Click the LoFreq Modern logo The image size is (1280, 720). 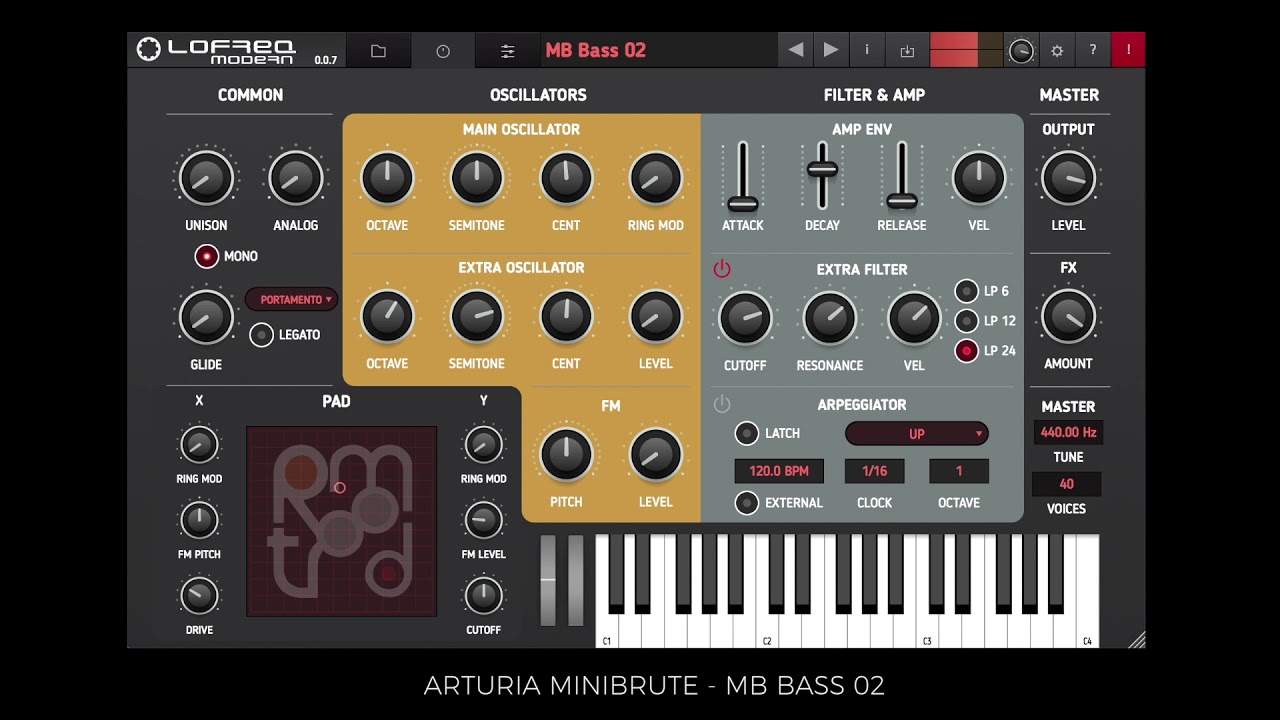[x=217, y=50]
